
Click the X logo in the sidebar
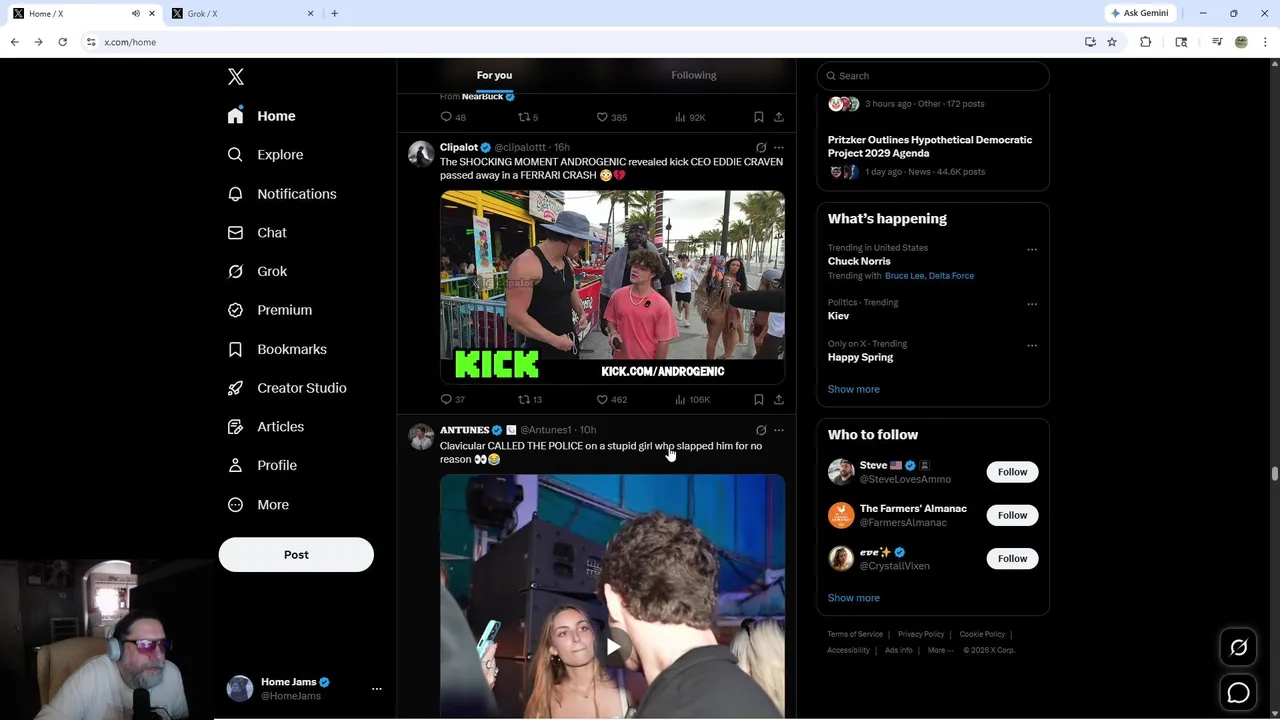(x=236, y=77)
